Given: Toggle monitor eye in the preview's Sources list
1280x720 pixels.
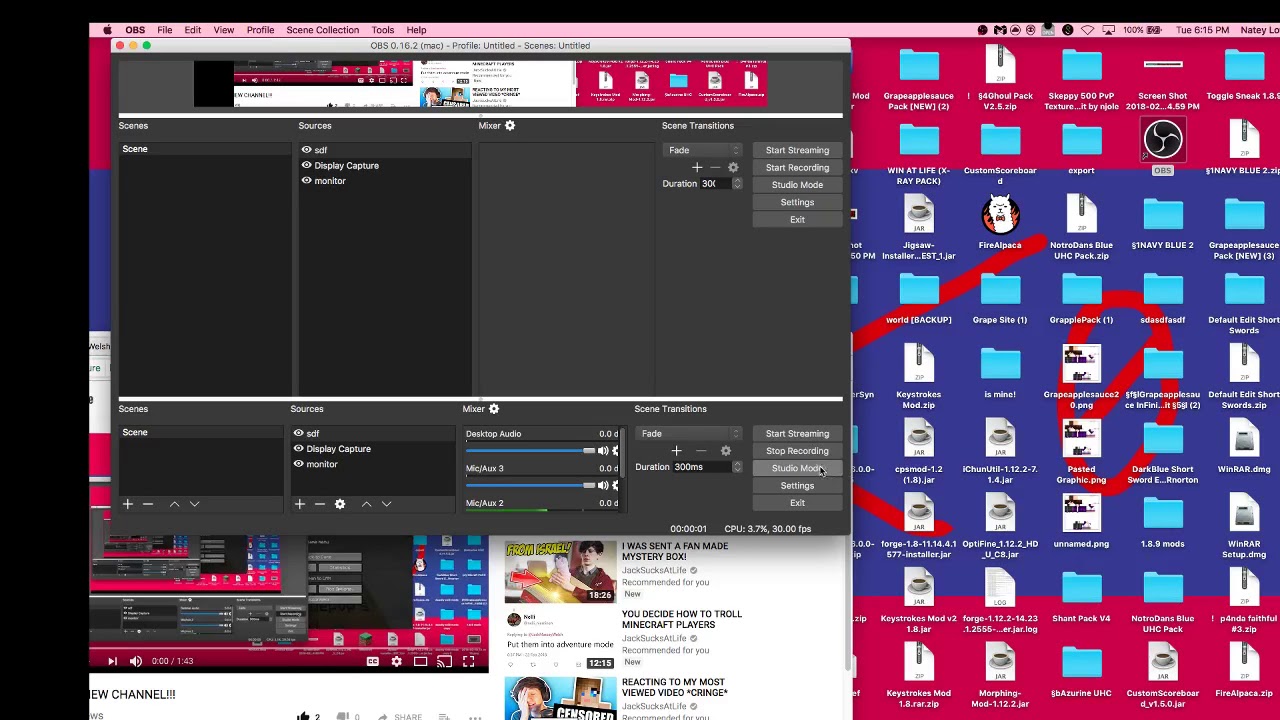Looking at the screenshot, I should pos(306,181).
